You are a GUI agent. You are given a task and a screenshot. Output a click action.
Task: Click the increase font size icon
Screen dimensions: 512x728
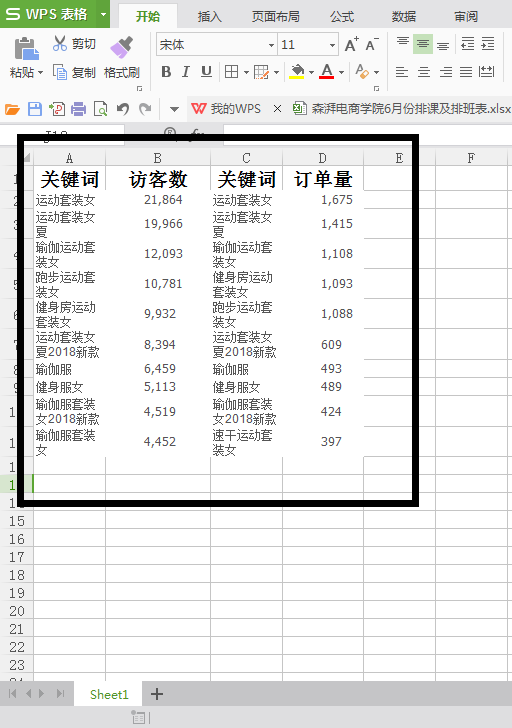351,45
